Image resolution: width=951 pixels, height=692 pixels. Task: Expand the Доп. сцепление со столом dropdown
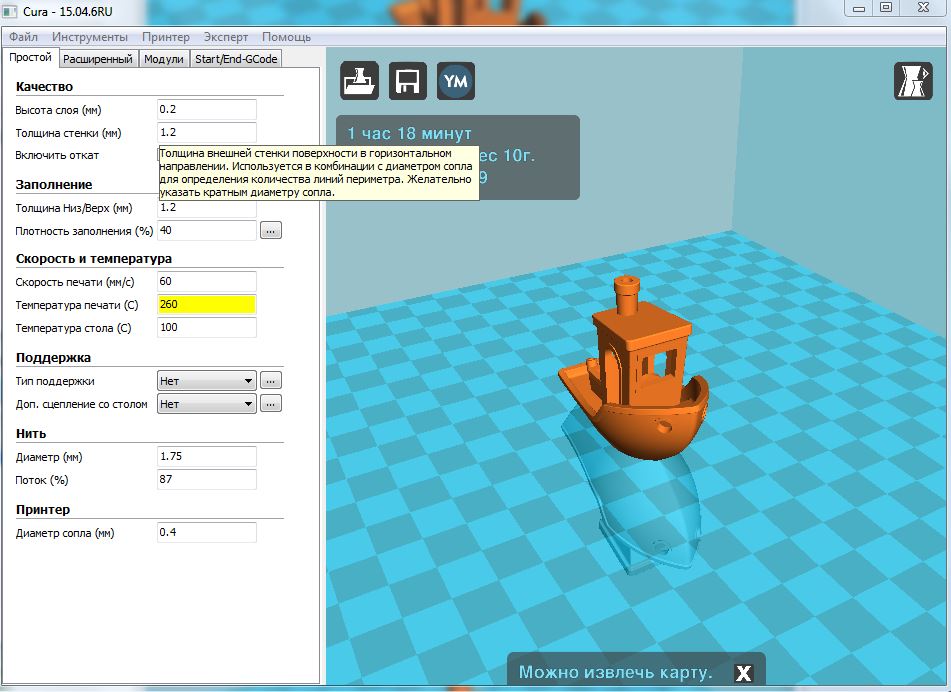[x=207, y=404]
